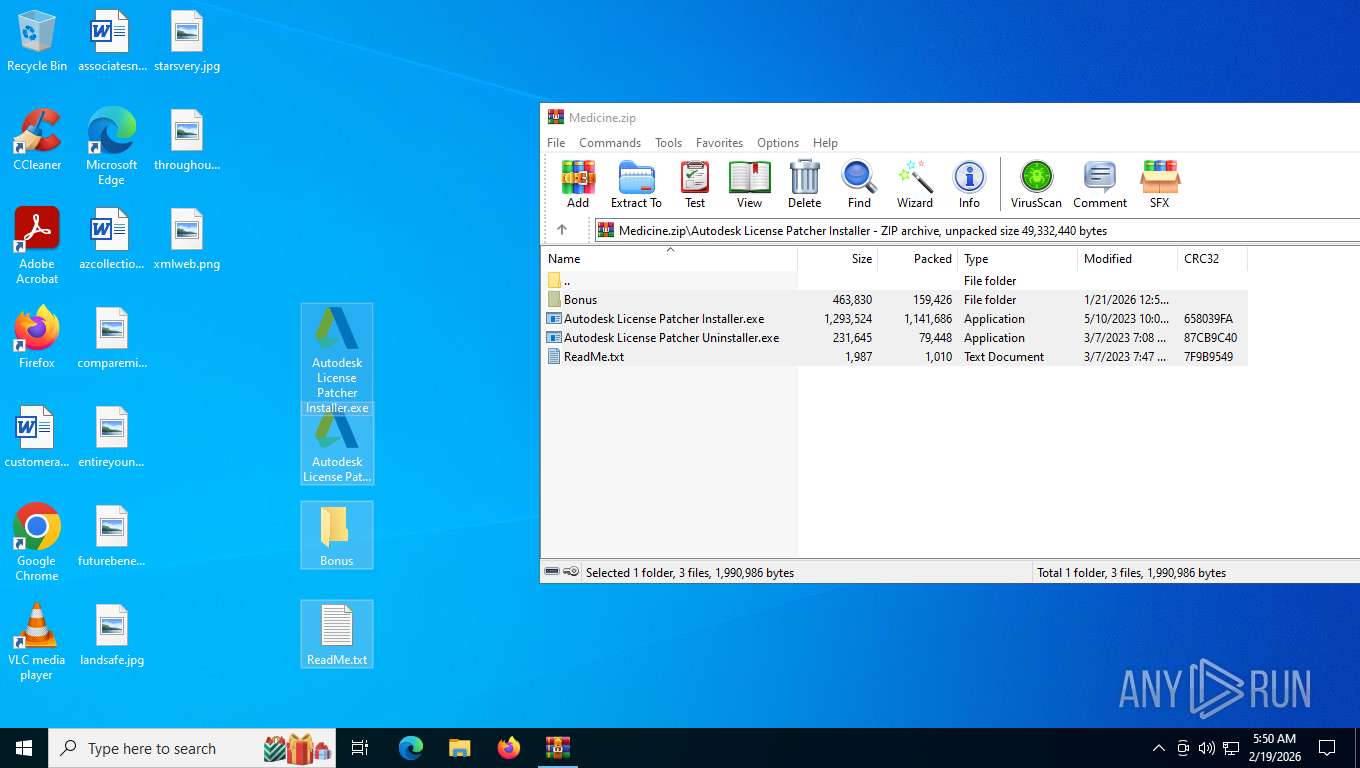Open Google Chrome desktop shortcut

tap(37, 543)
